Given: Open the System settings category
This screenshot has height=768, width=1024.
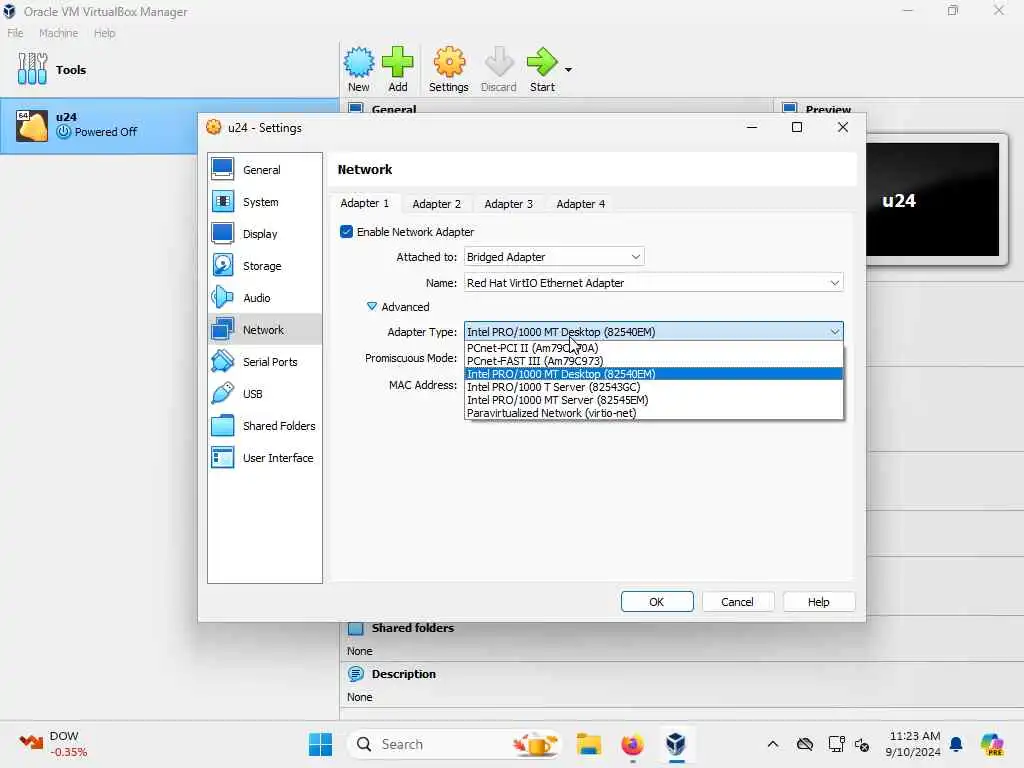Looking at the screenshot, I should click(x=265, y=202).
